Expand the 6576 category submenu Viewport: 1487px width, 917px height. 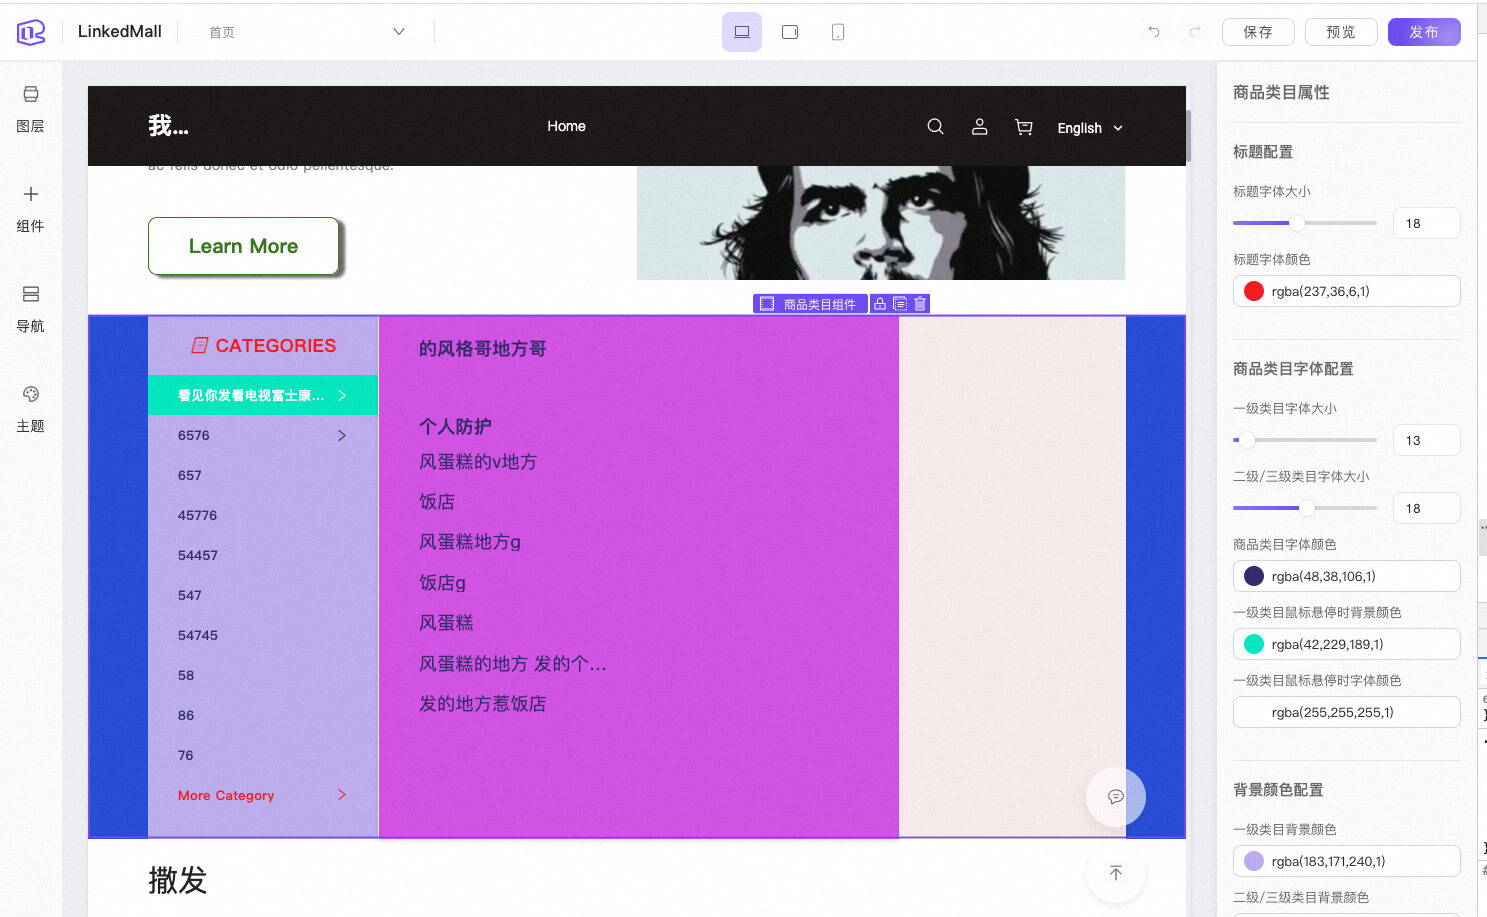tap(341, 435)
